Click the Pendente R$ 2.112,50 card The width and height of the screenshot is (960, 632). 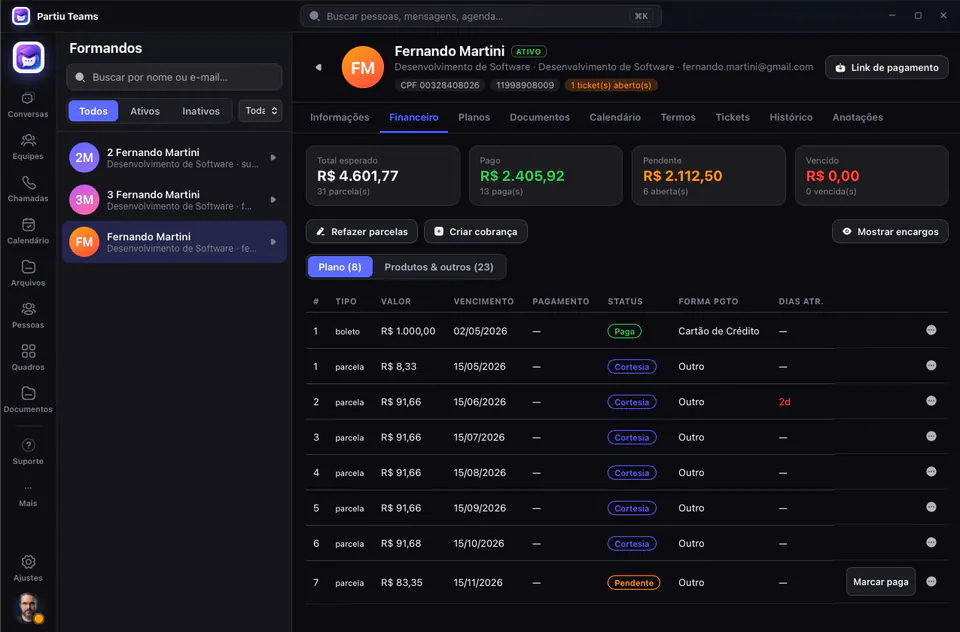tap(708, 176)
